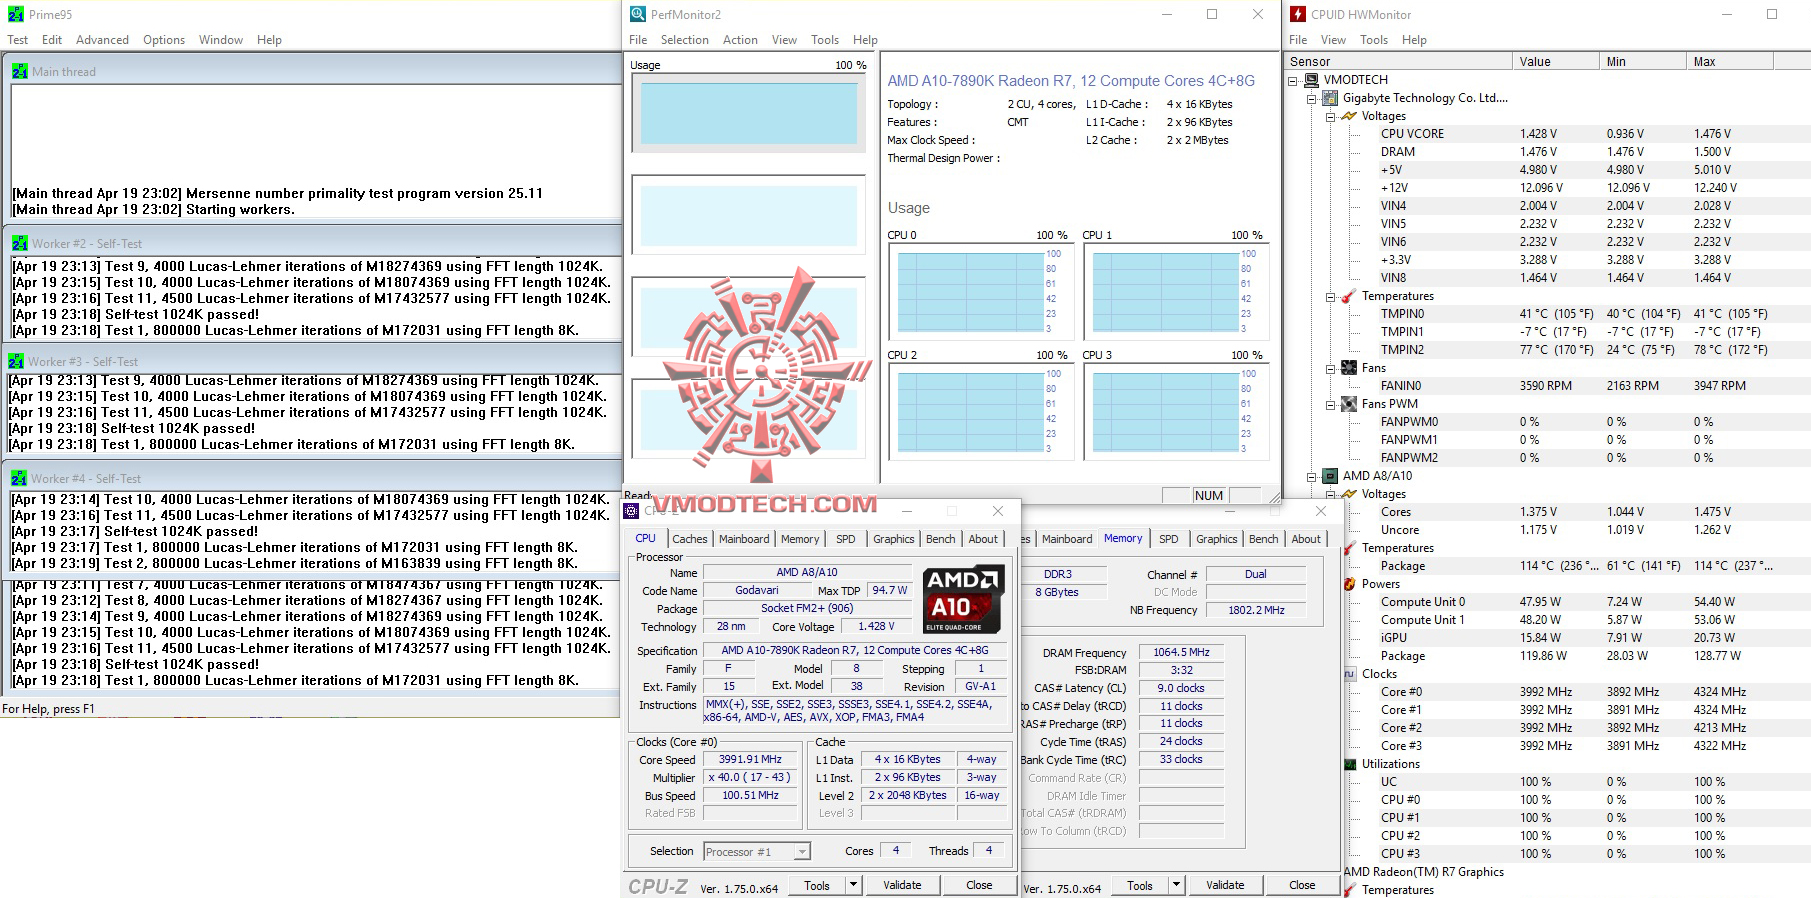Collapse Temperatures under Gigabyte Technology
Image resolution: width=1811 pixels, height=898 pixels.
tap(1330, 296)
